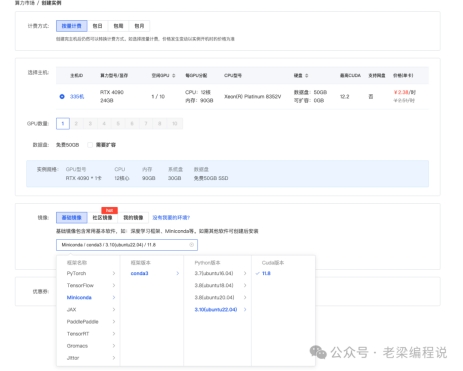
Task: Set GPU count to 2
Action: tap(76, 123)
